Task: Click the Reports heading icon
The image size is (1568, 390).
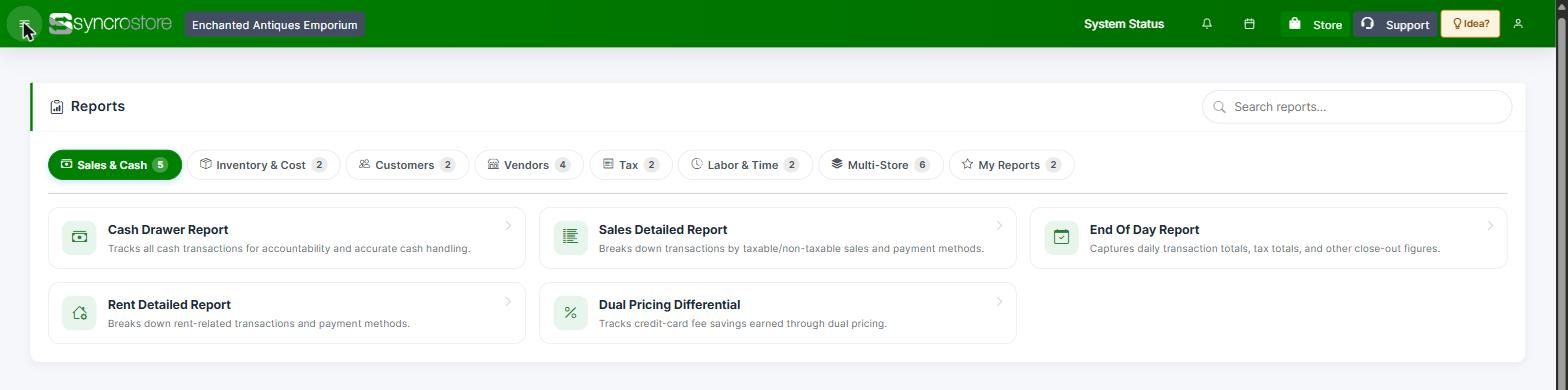Action: click(x=57, y=107)
